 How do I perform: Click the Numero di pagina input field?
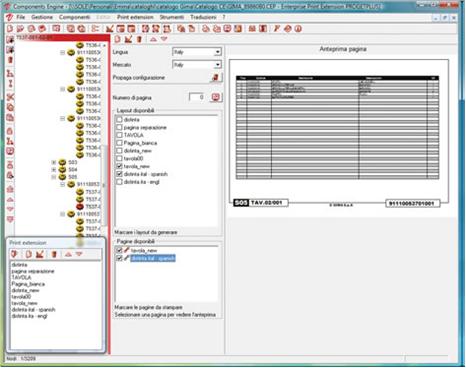pos(197,97)
